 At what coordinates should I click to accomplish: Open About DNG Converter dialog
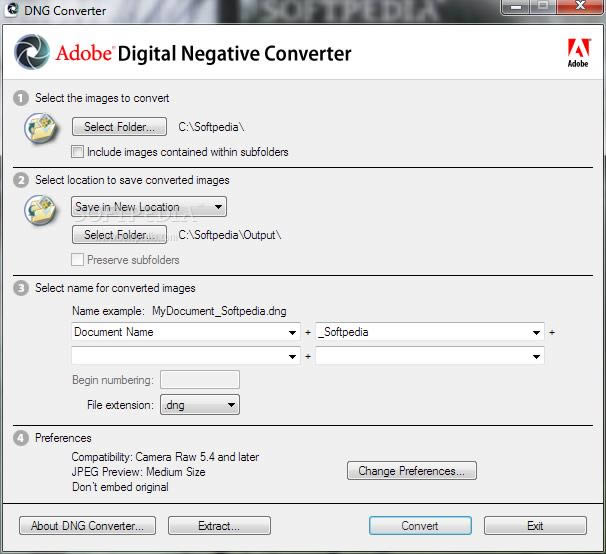[x=87, y=526]
